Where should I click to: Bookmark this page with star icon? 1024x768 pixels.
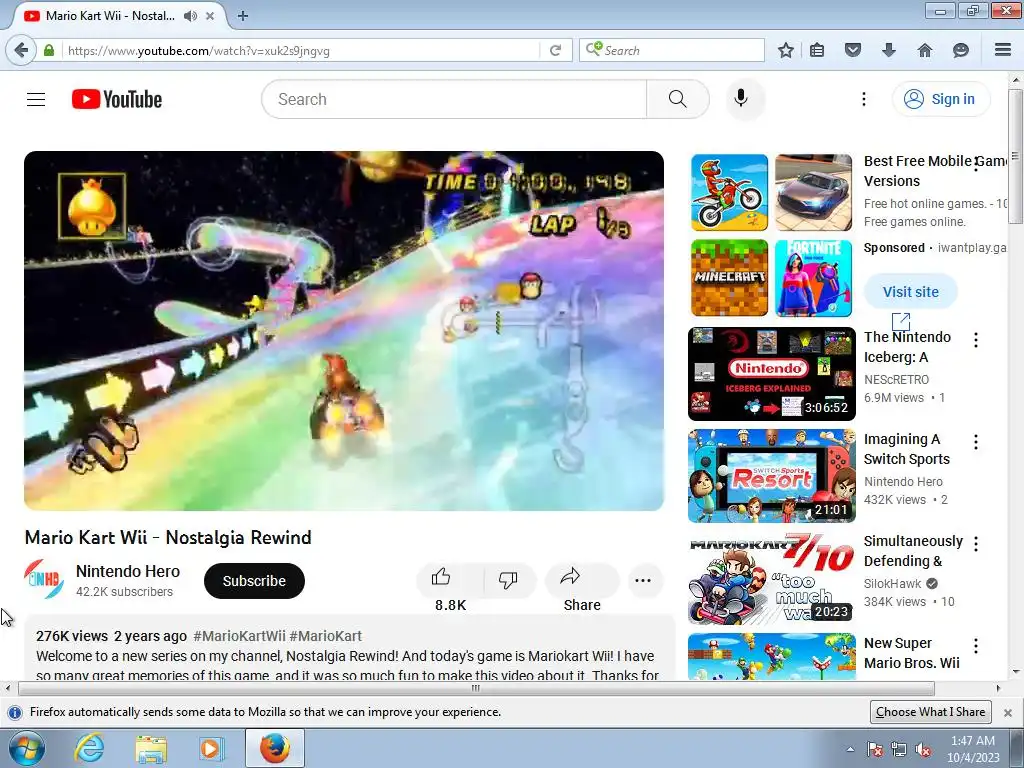(786, 50)
